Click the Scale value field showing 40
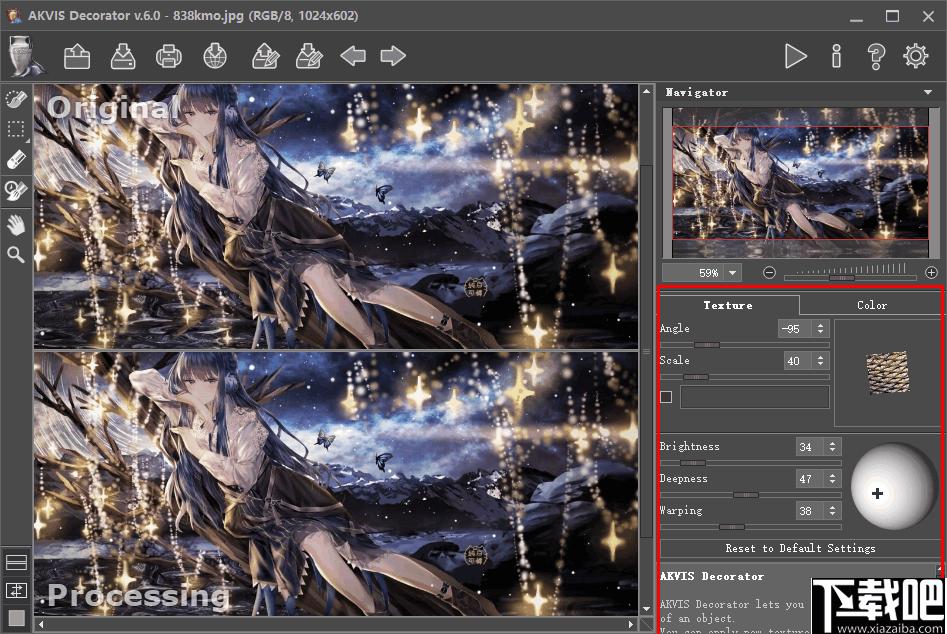 798,361
